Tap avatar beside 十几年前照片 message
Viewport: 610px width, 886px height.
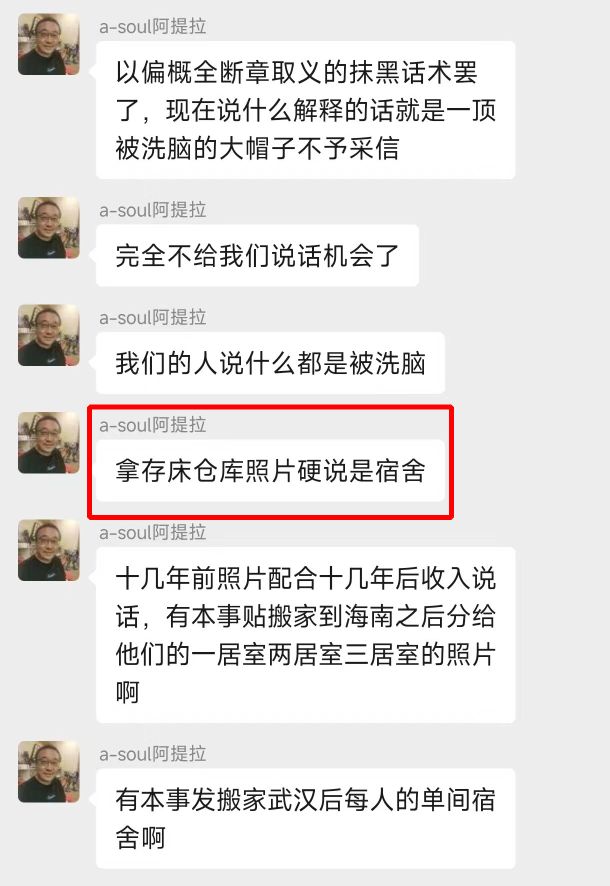49,550
